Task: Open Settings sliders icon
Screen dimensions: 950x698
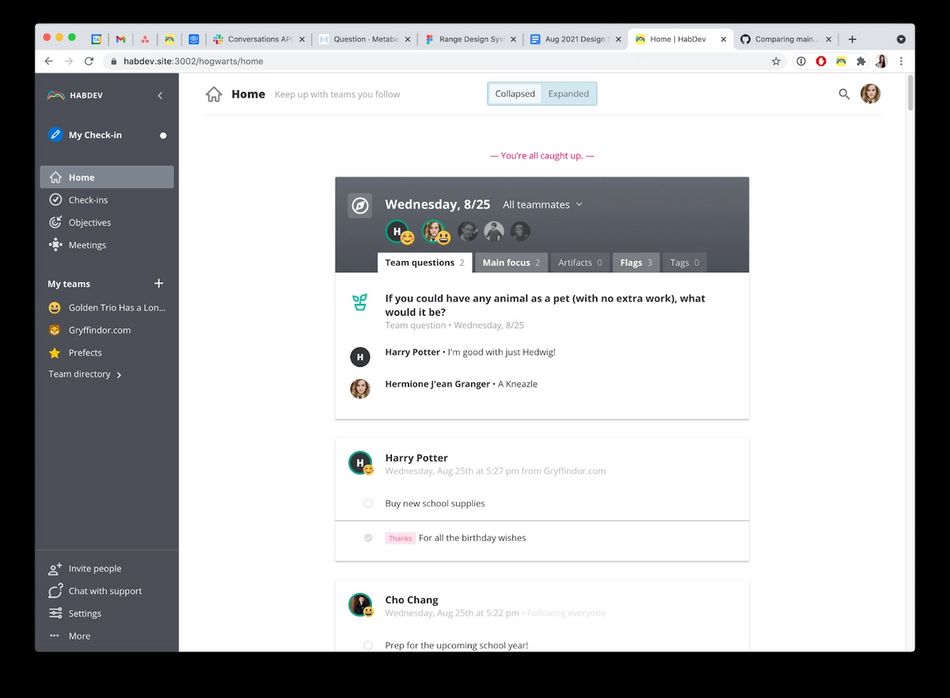Action: click(55, 613)
